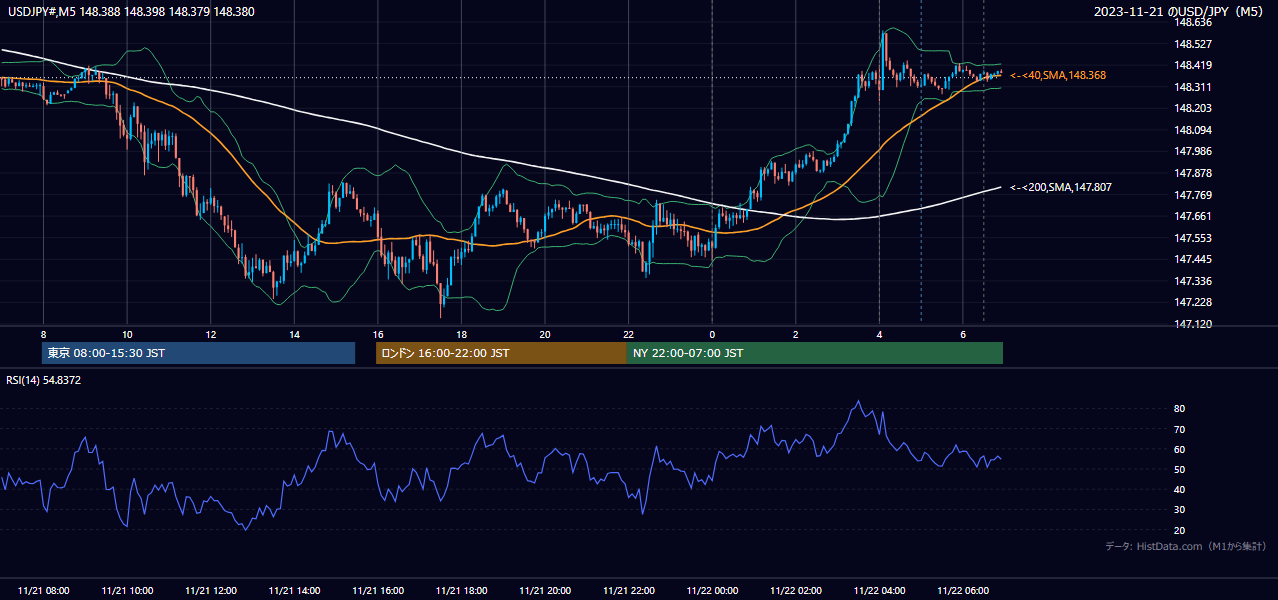Click the hour label 0 under the chart
1278x600 pixels.
click(x=712, y=334)
